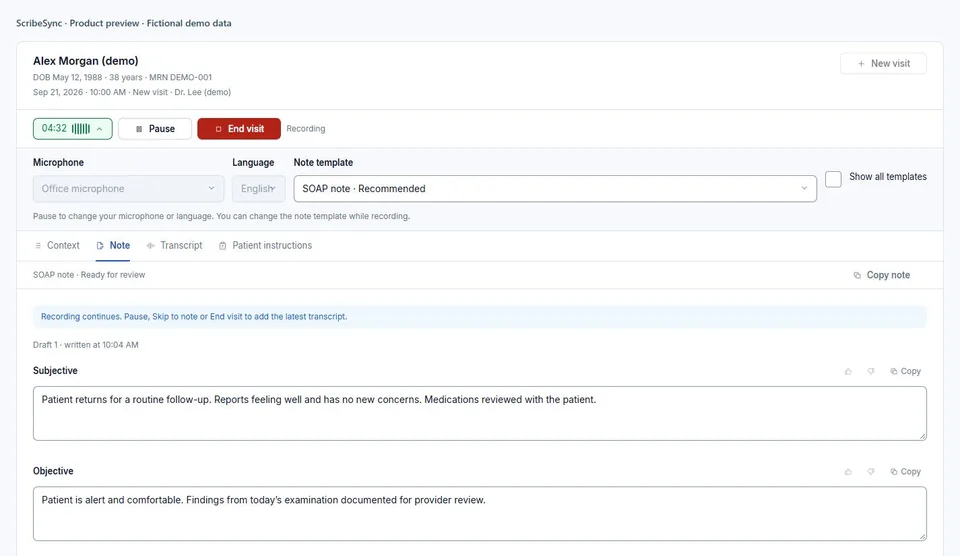Enable Show all templates checkbox
Screen dimensions: 960x556
(x=833, y=179)
